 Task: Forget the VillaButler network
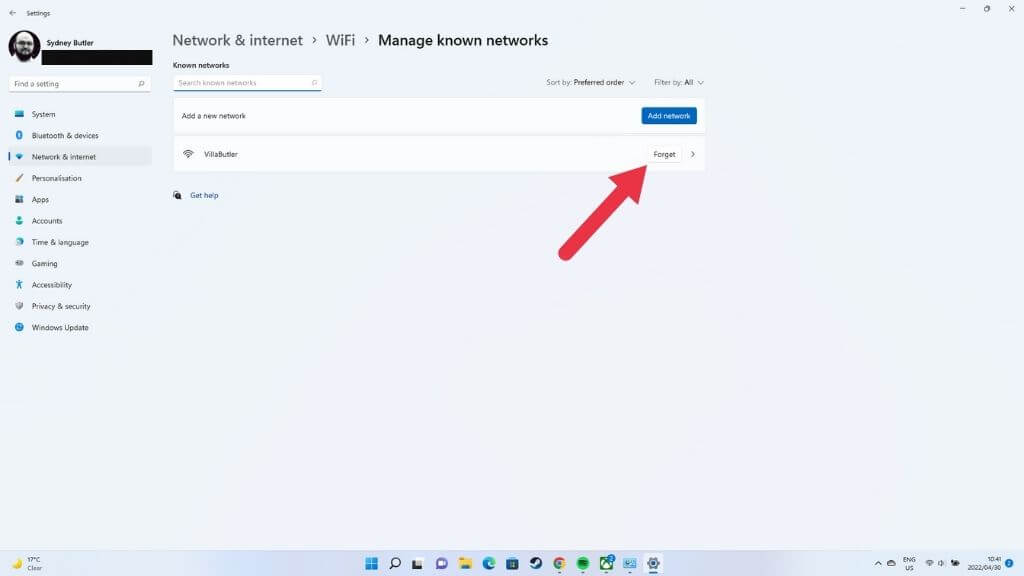(x=664, y=155)
